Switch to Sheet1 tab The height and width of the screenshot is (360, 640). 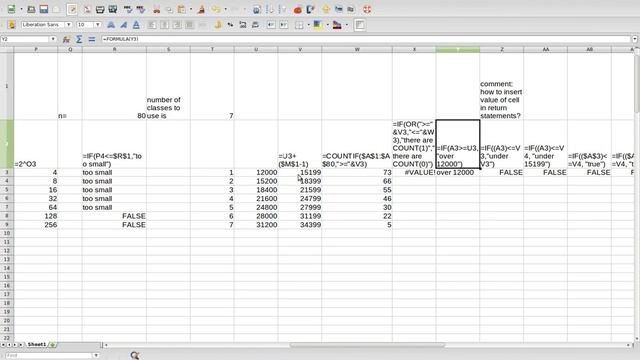tap(37, 345)
